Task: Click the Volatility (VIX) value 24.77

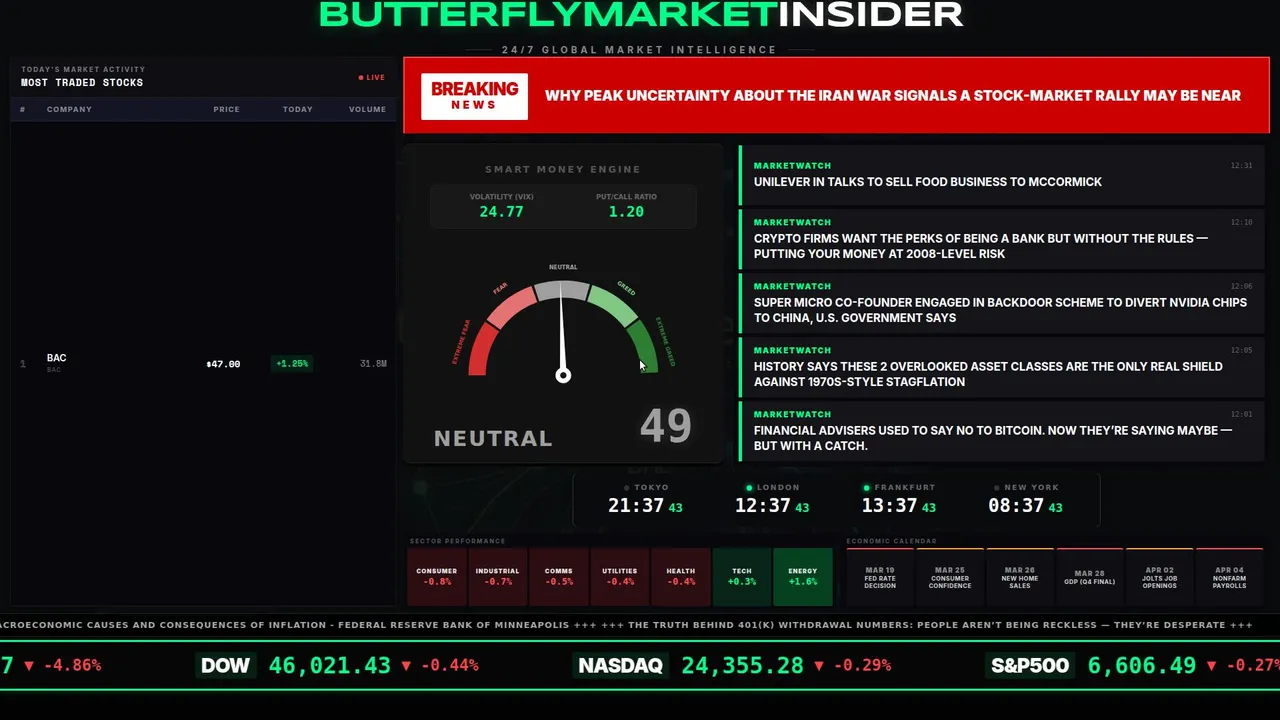Action: (x=501, y=212)
